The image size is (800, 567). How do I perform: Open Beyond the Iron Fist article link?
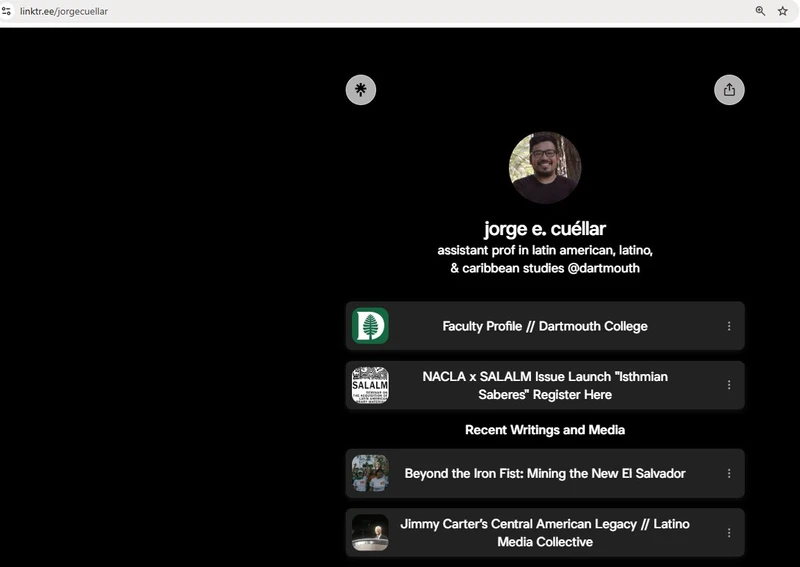click(x=545, y=473)
